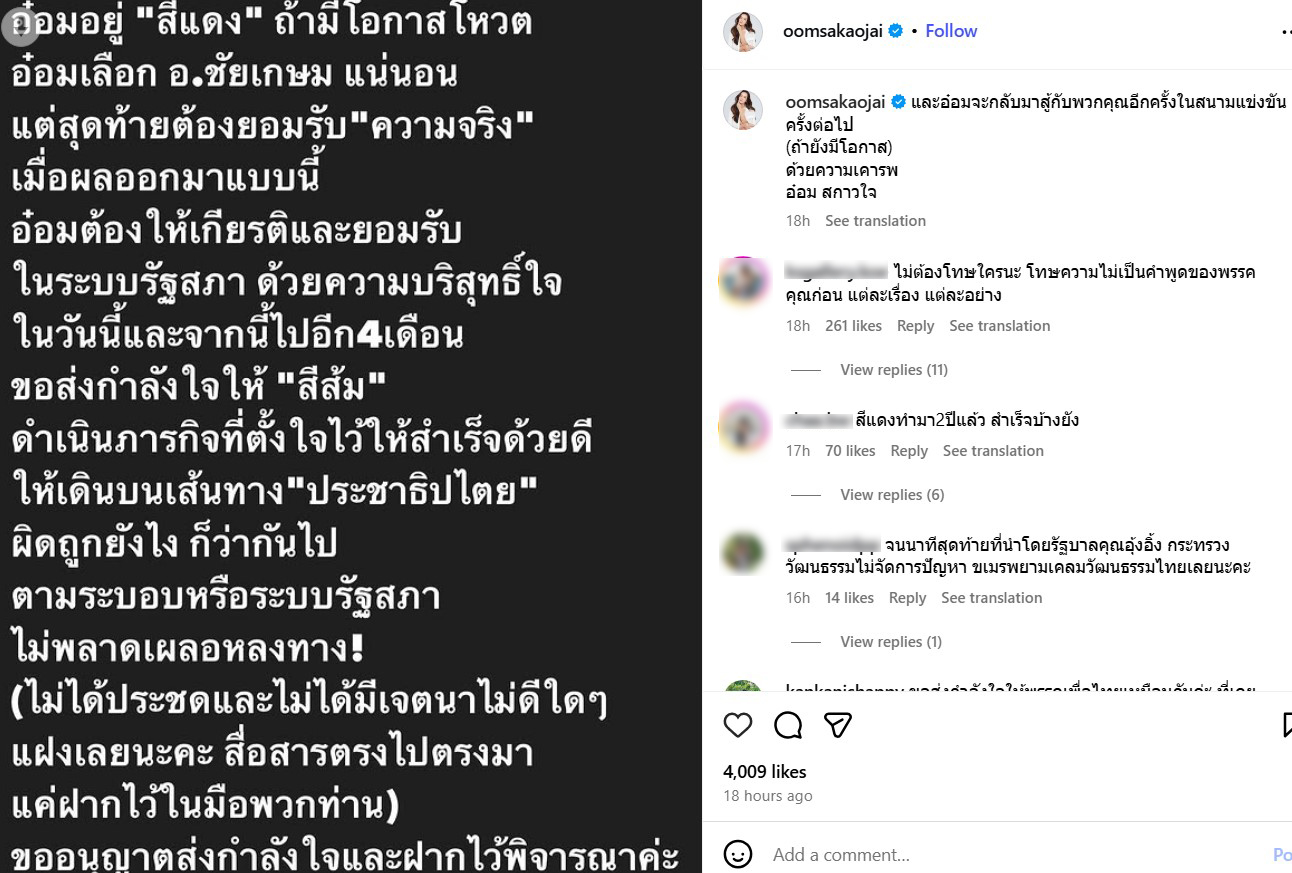The height and width of the screenshot is (873, 1292).
Task: Open the emoji picker in comment box
Action: [x=738, y=855]
